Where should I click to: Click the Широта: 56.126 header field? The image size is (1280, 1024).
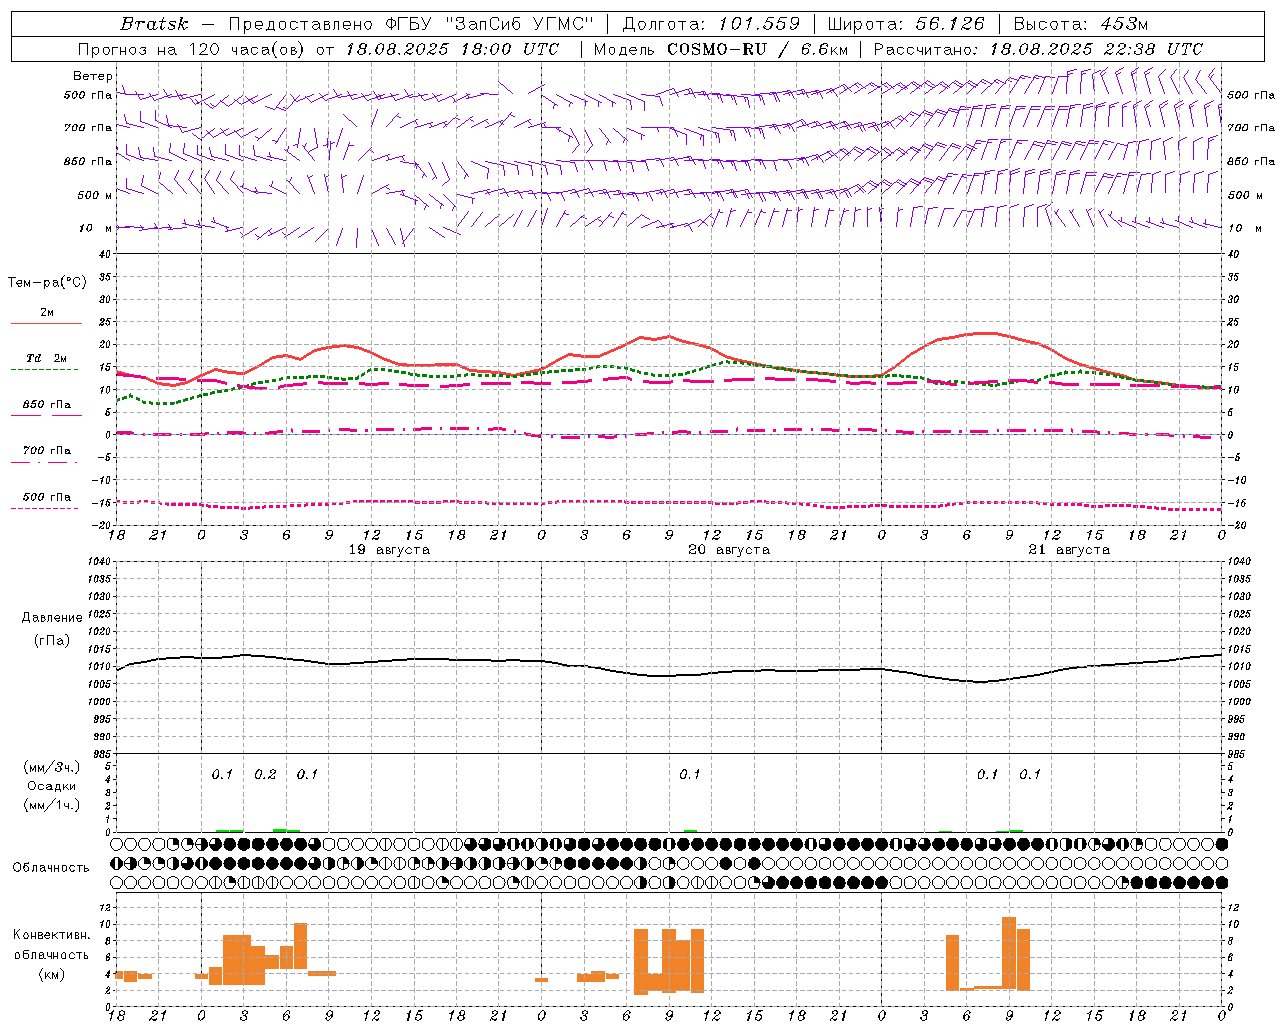pos(906,24)
